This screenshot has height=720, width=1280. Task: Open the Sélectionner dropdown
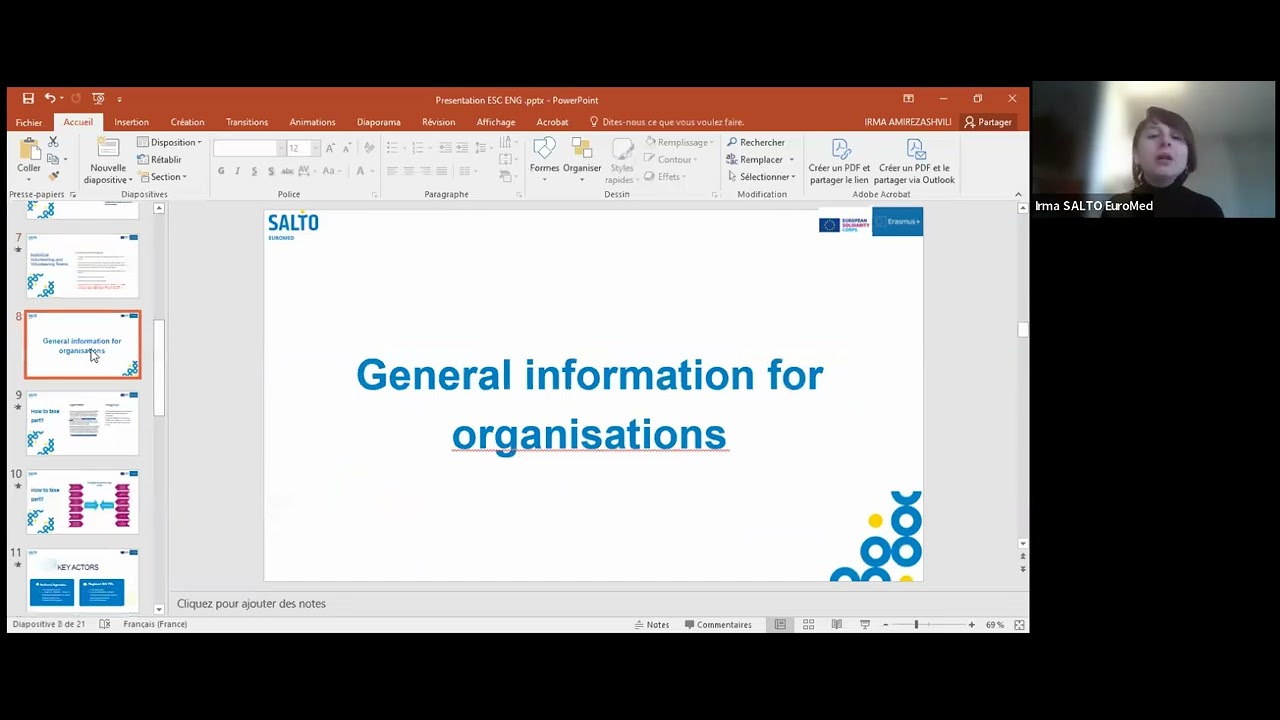click(x=761, y=177)
